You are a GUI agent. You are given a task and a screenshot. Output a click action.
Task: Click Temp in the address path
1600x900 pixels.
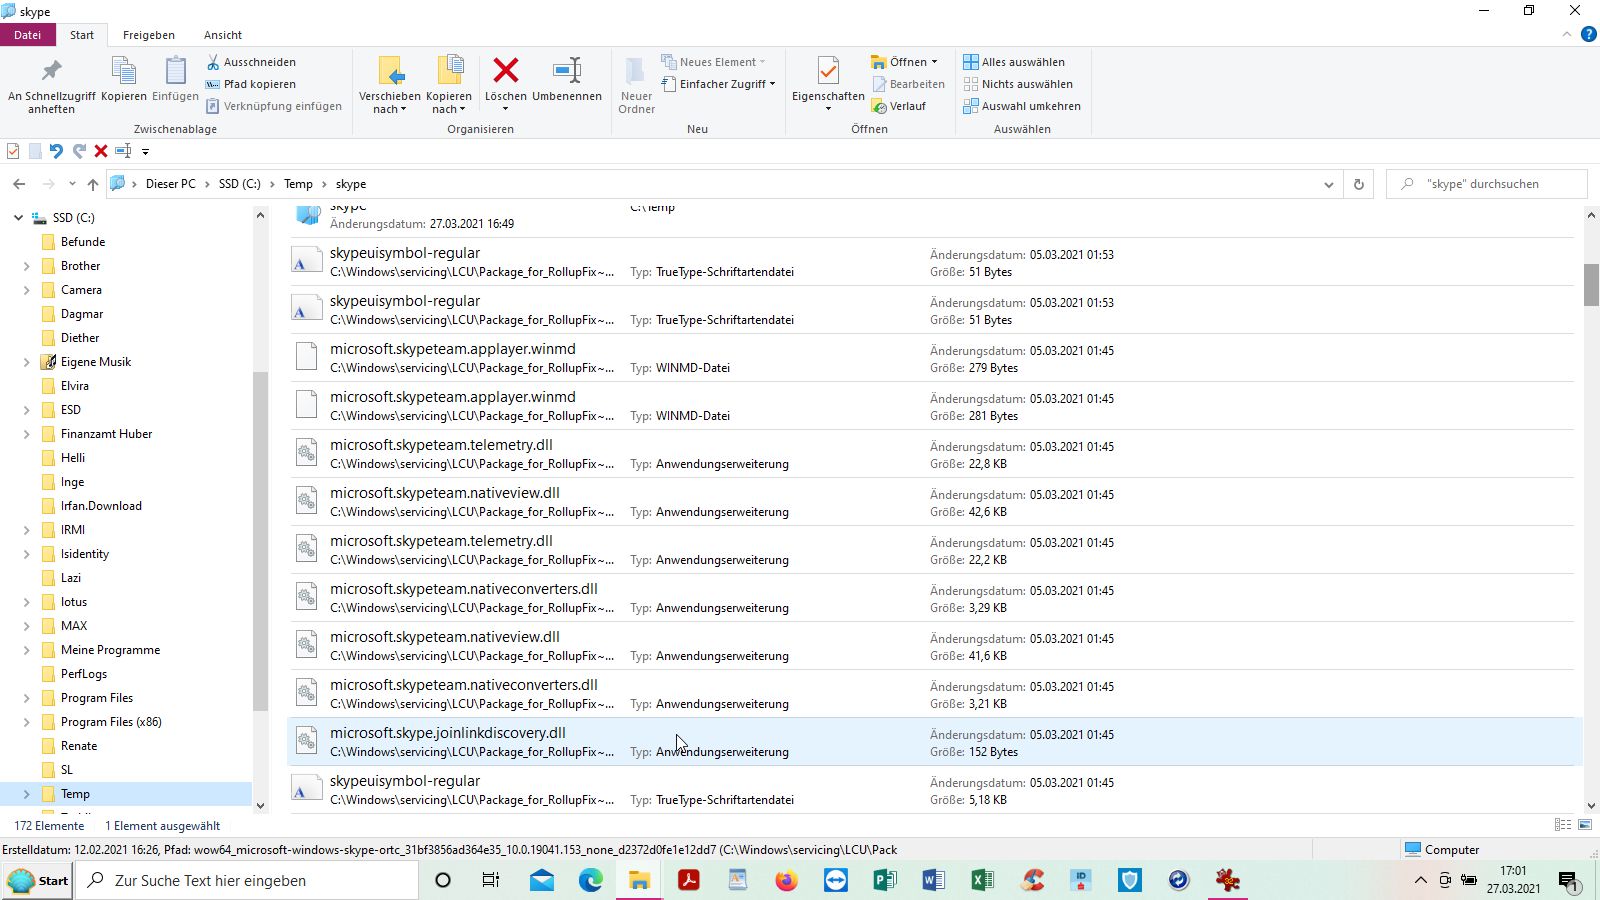[x=298, y=184]
